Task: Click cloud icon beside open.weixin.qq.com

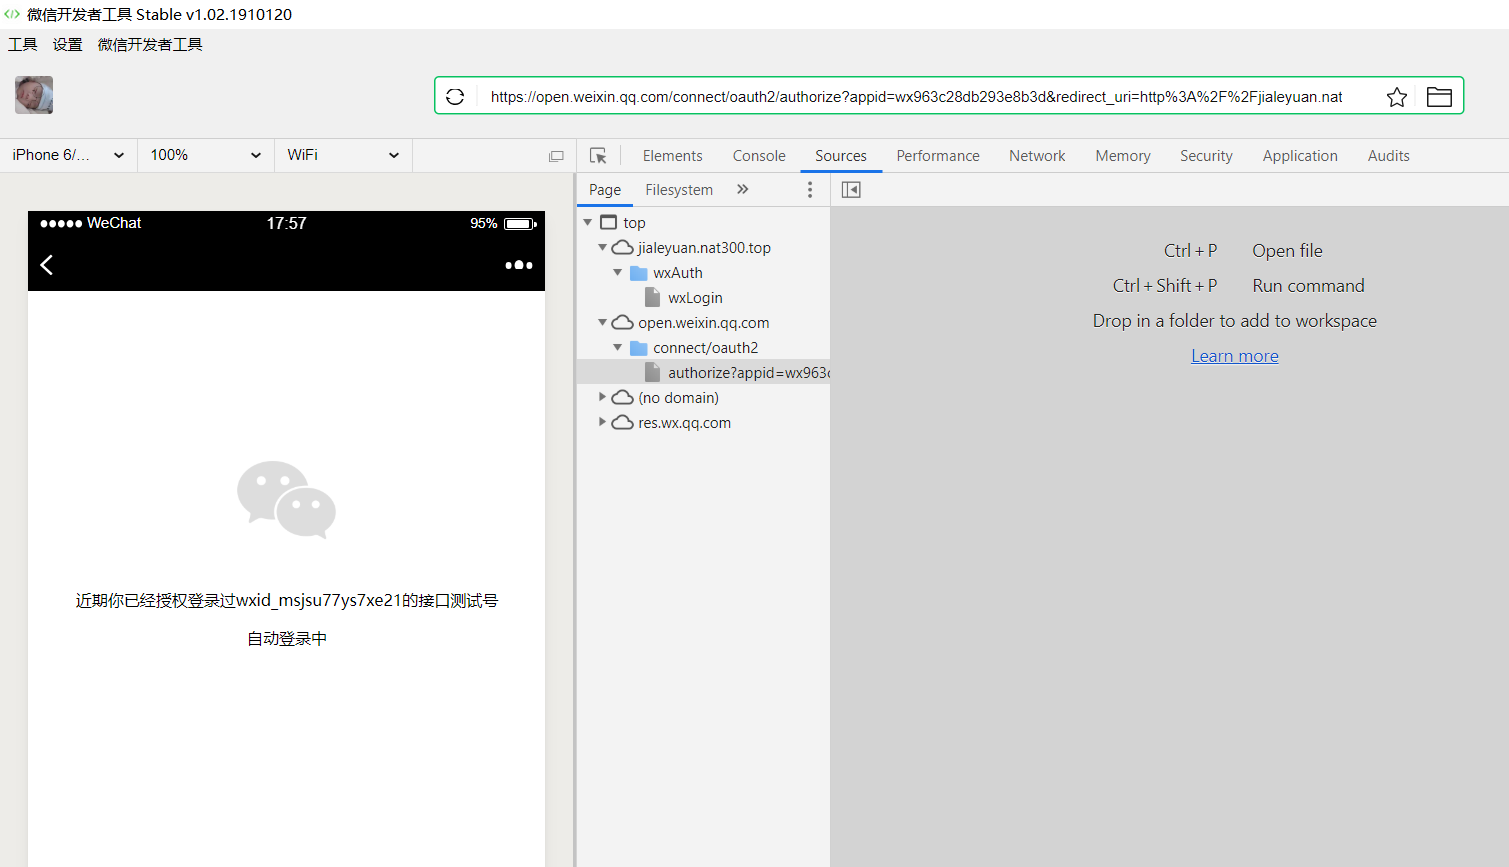Action: (622, 322)
